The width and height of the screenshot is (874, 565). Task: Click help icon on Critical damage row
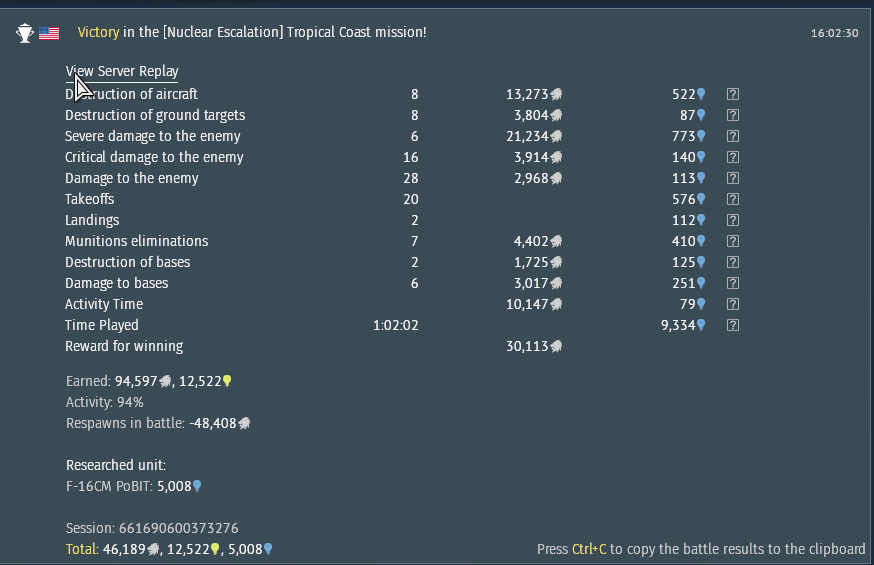point(733,157)
